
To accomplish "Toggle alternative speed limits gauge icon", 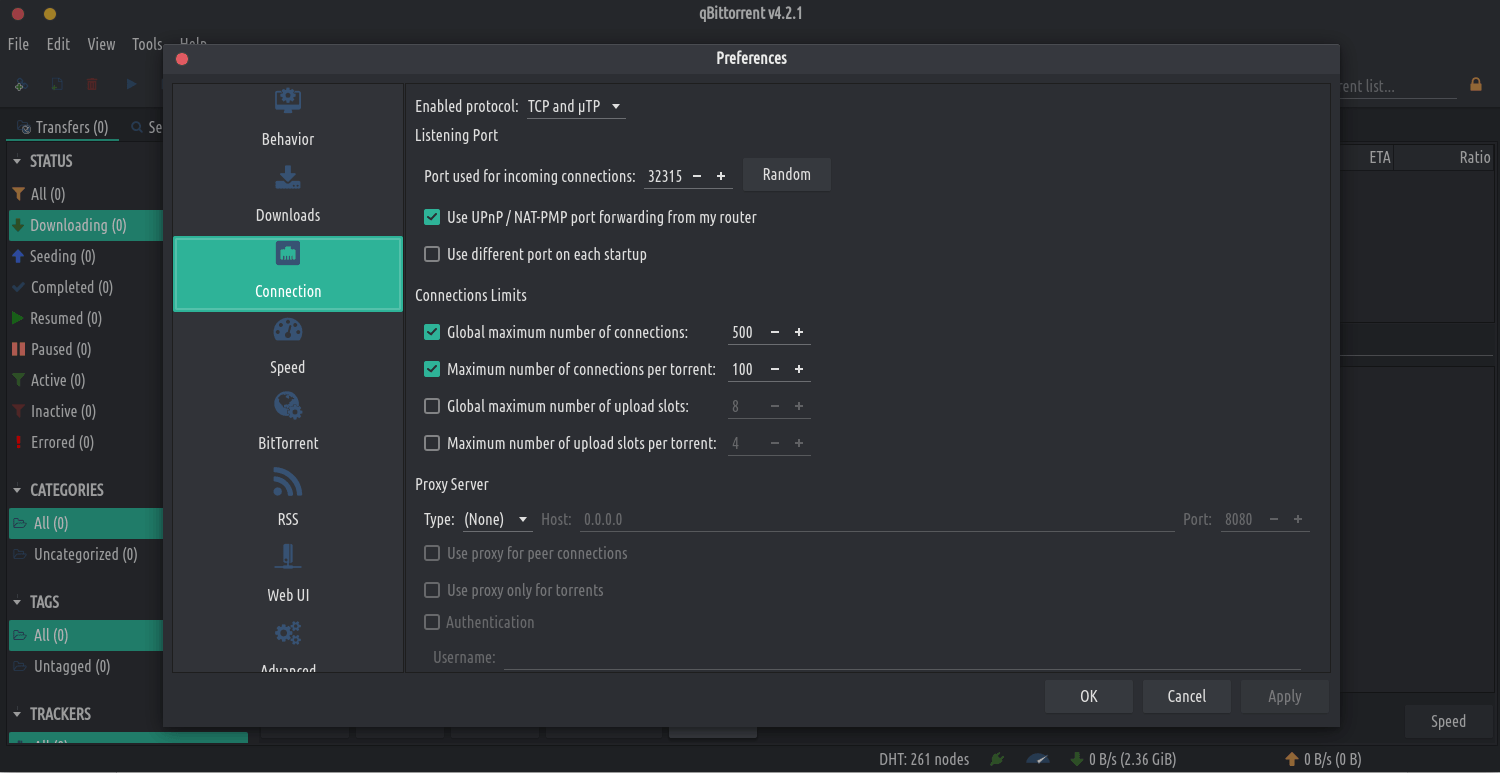I will click(1037, 759).
